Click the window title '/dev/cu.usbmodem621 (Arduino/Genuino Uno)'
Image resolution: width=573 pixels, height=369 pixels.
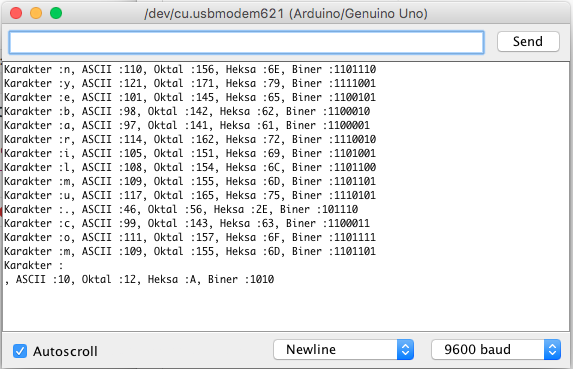coord(286,14)
